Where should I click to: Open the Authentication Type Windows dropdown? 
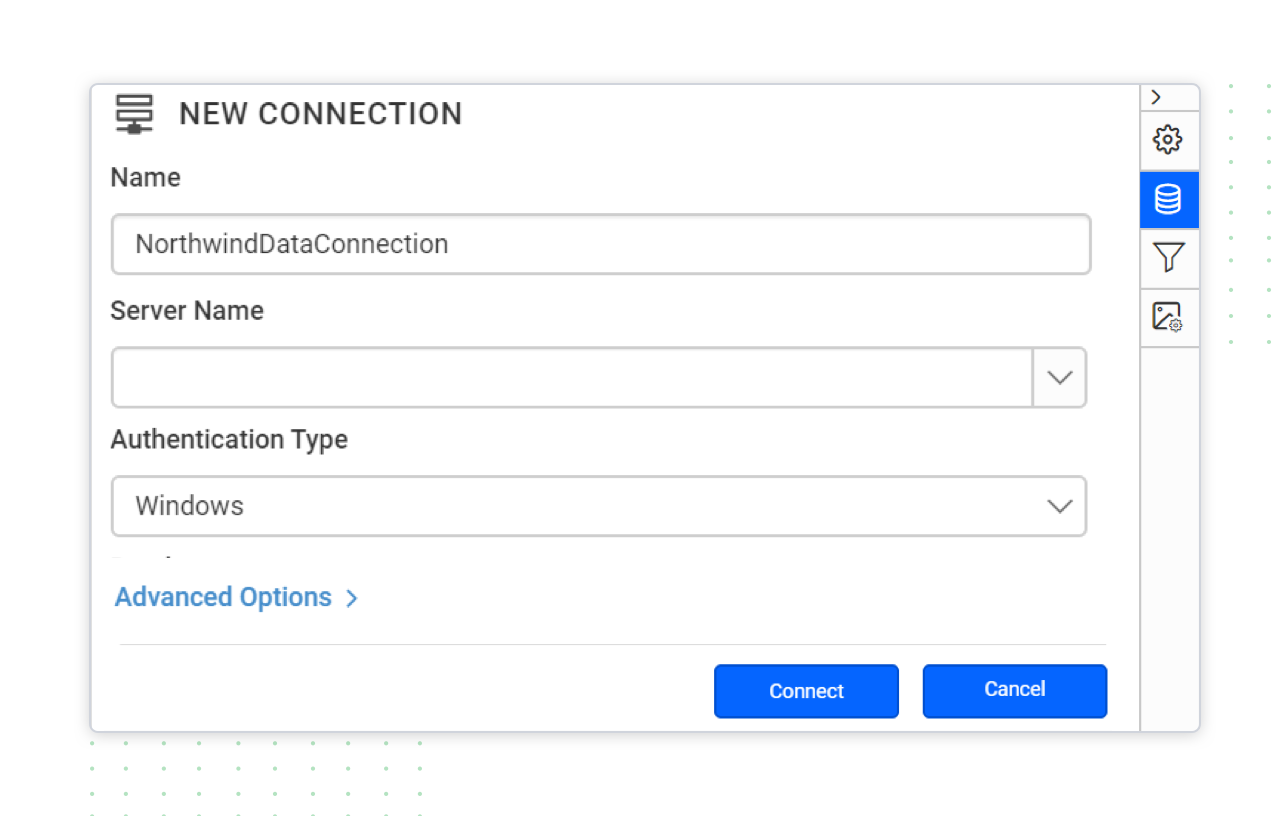(598, 506)
